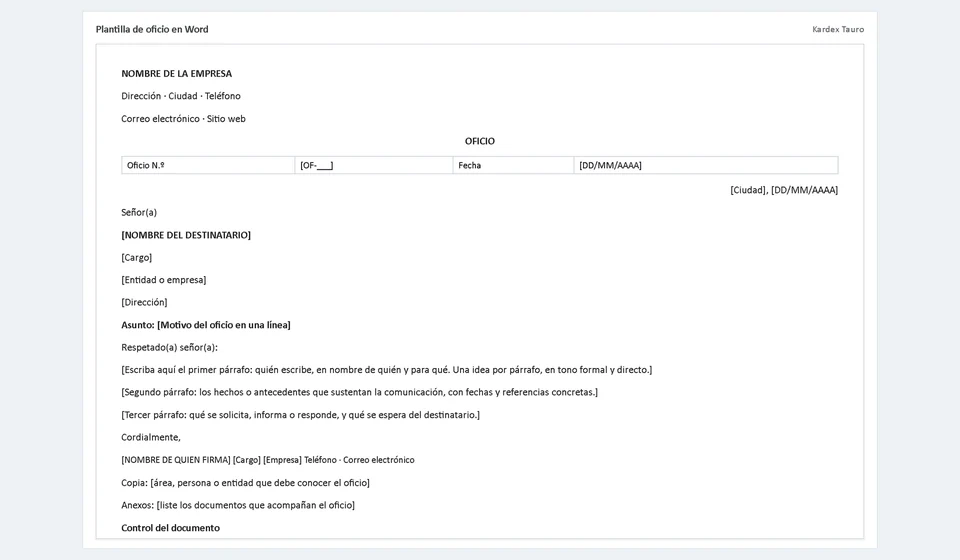960x560 pixels.
Task: Click the right-aligned '[Ciudad], [DD/MM/AAAA]' line
Action: [784, 190]
